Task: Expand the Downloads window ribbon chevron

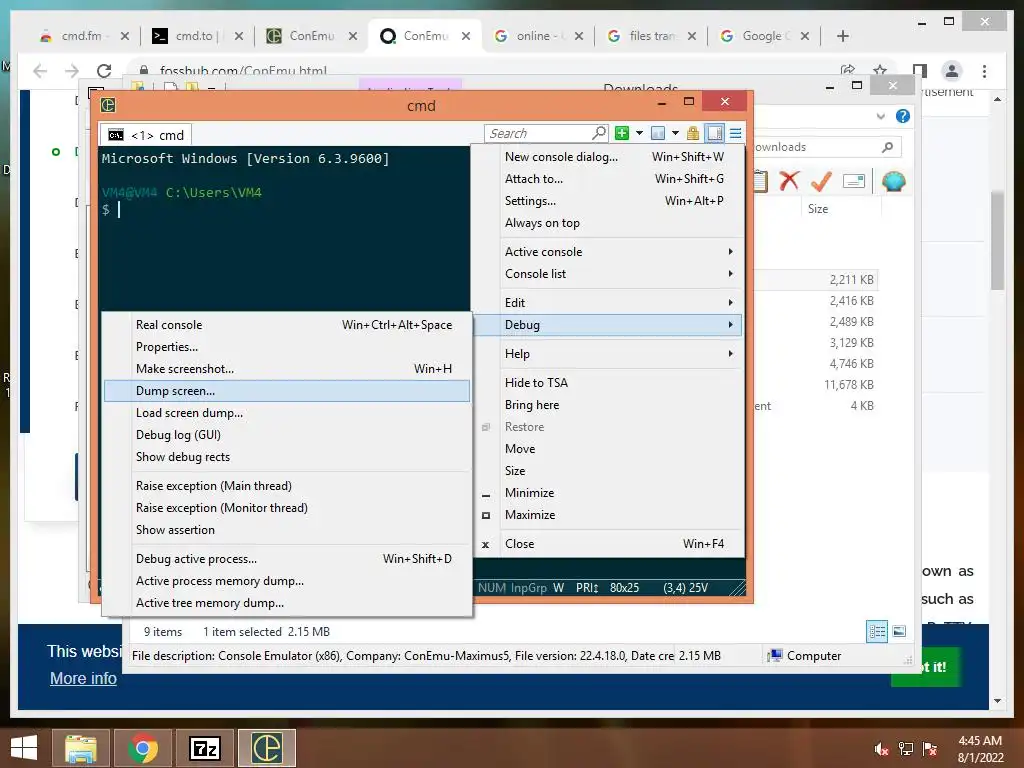Action: coord(880,116)
